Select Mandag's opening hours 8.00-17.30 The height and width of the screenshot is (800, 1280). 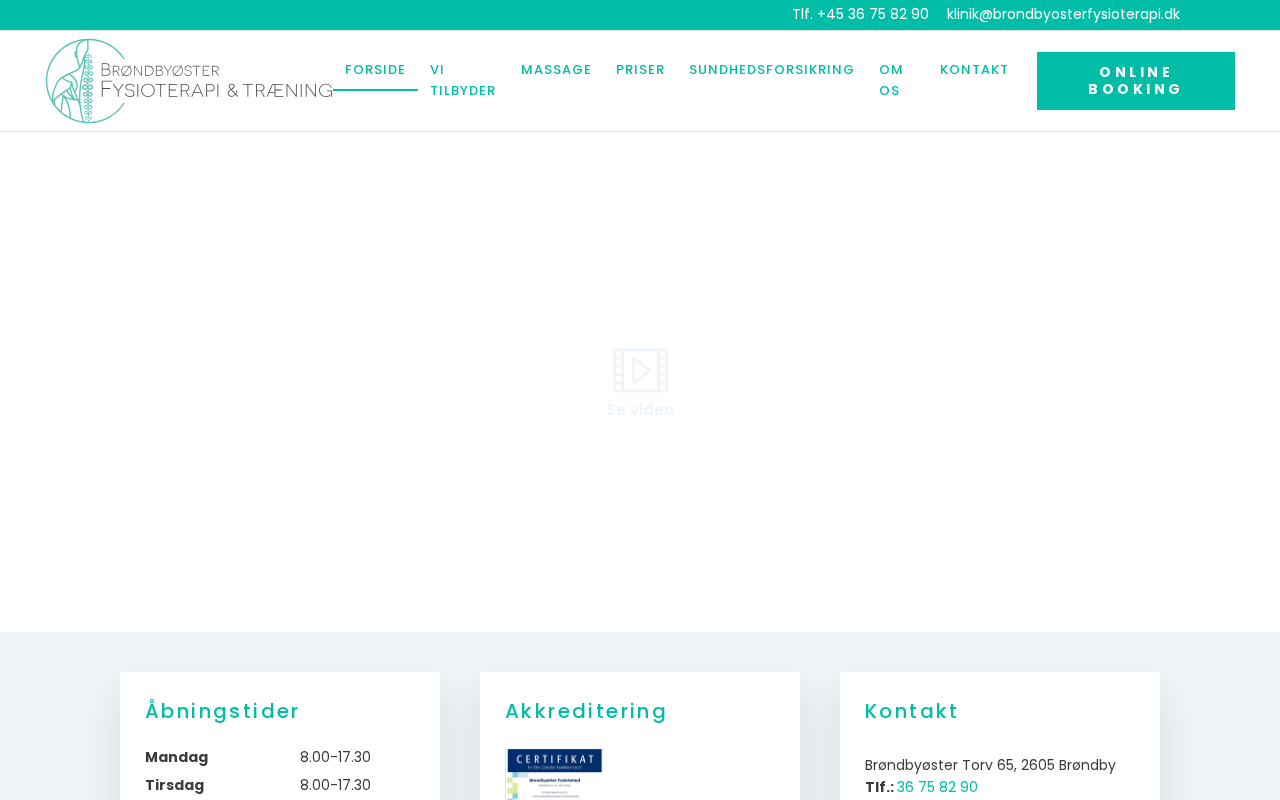335,757
